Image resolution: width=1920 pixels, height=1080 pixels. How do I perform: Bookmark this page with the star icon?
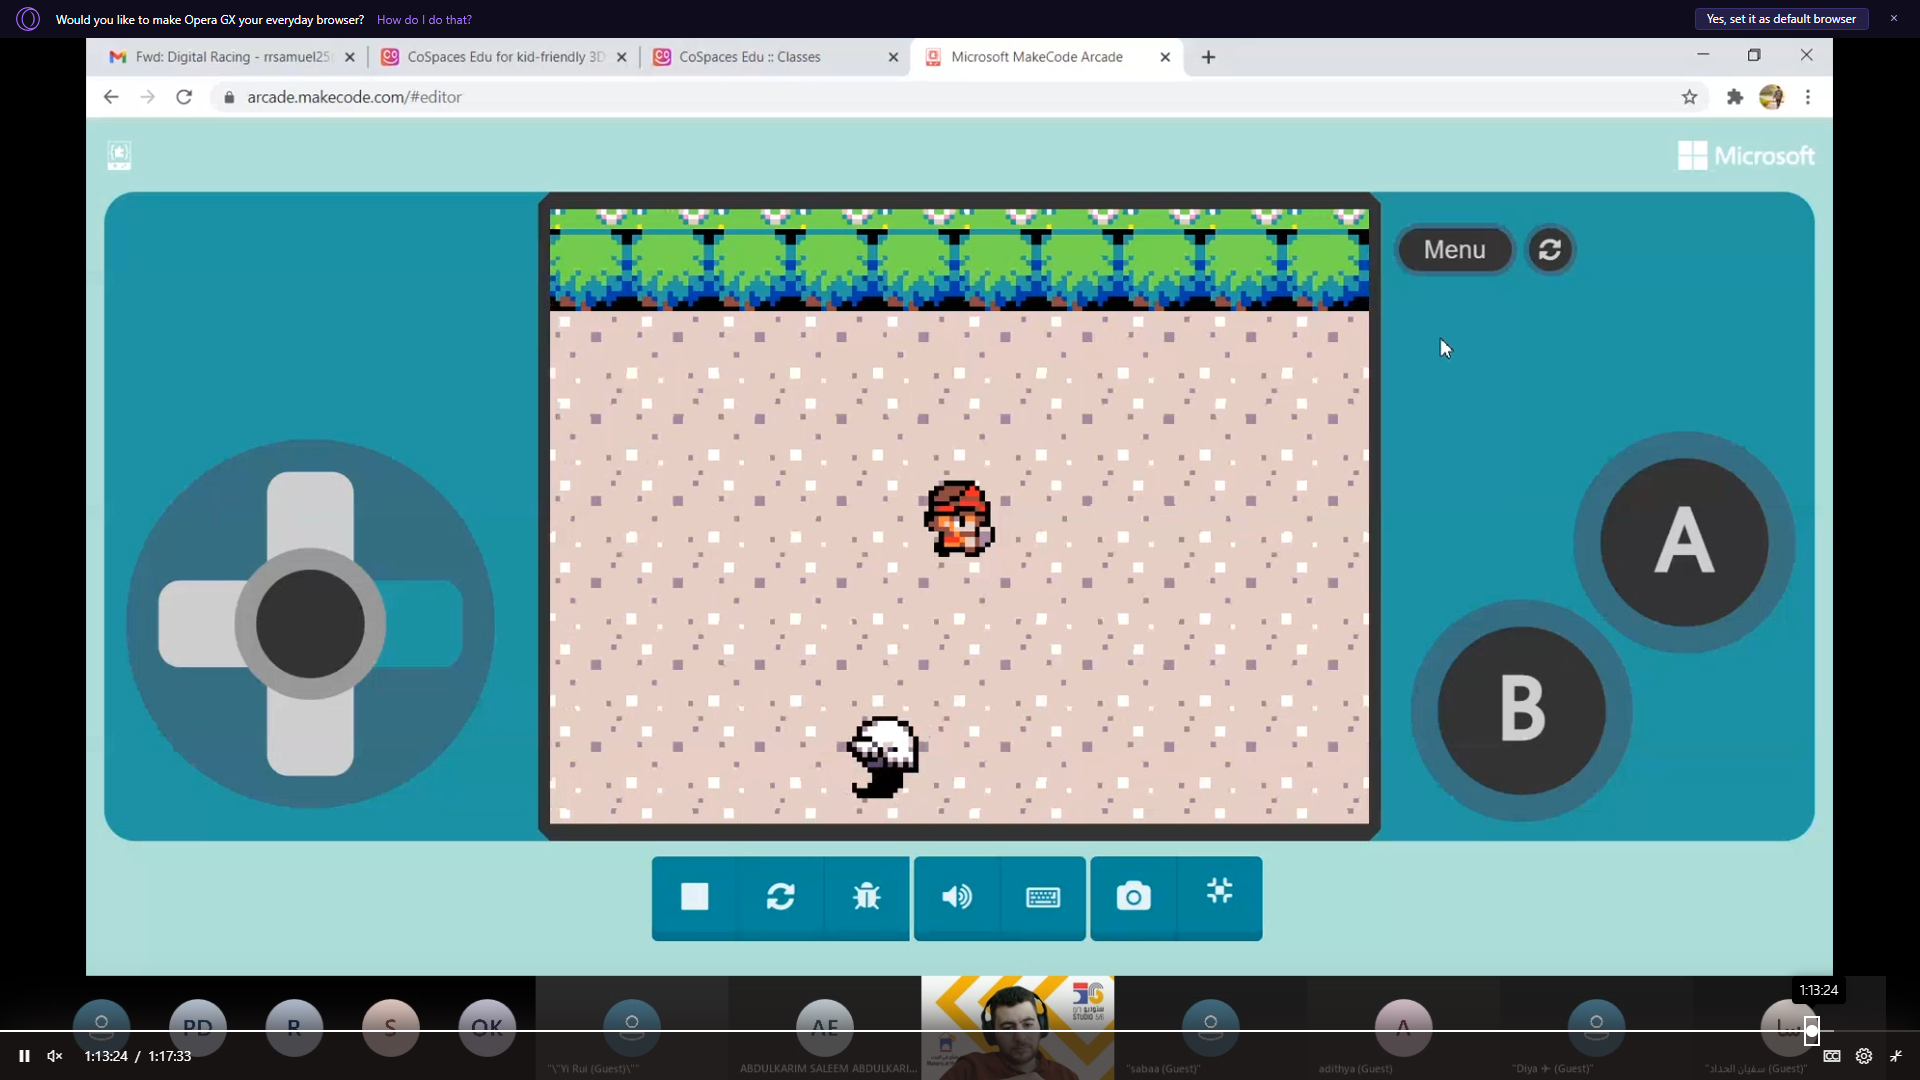coord(1689,97)
